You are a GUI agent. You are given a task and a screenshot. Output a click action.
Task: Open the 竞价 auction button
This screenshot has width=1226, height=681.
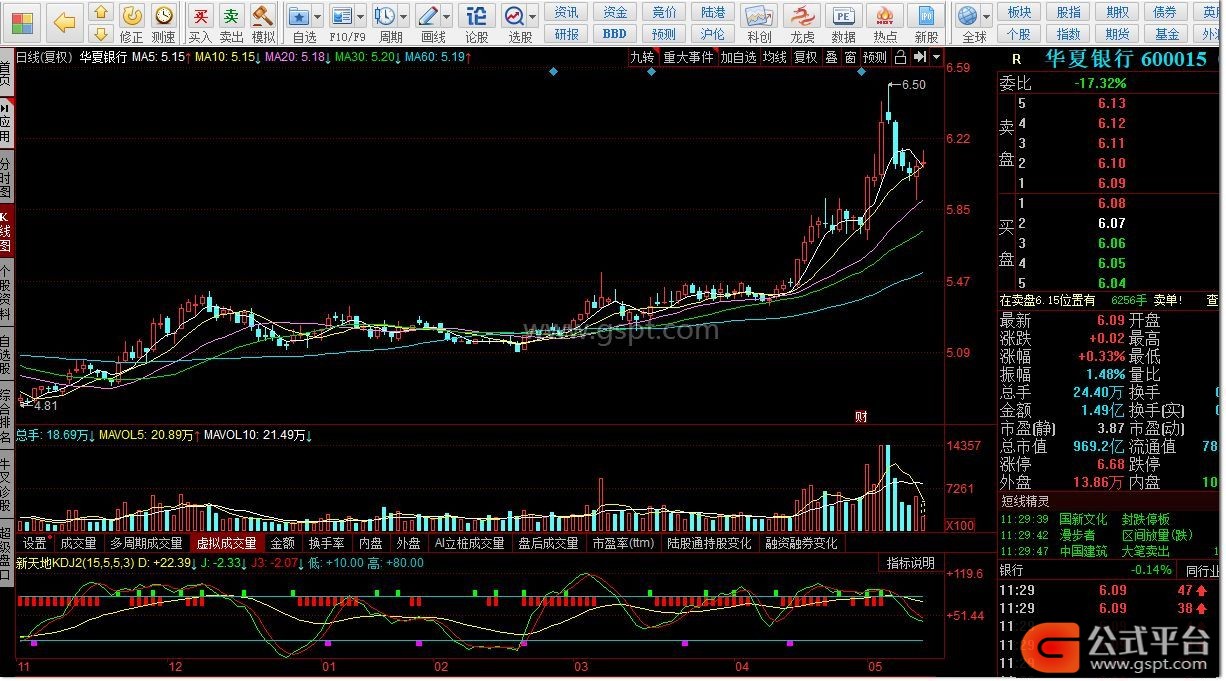664,12
